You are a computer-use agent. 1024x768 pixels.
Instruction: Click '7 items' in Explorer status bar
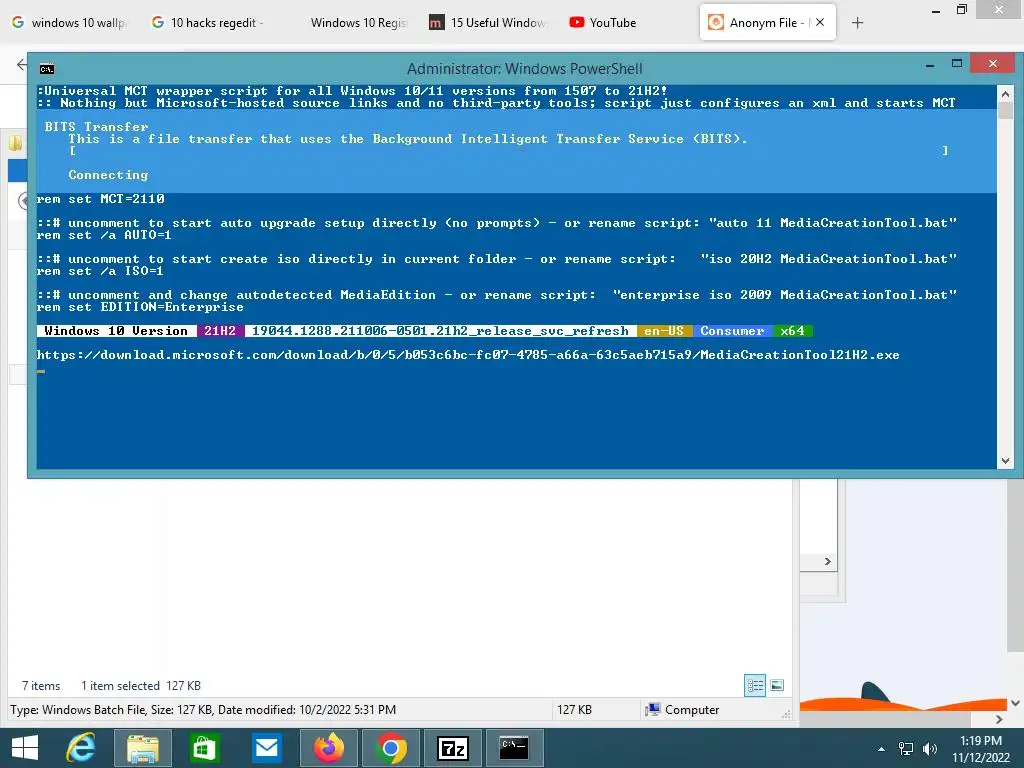pos(41,686)
